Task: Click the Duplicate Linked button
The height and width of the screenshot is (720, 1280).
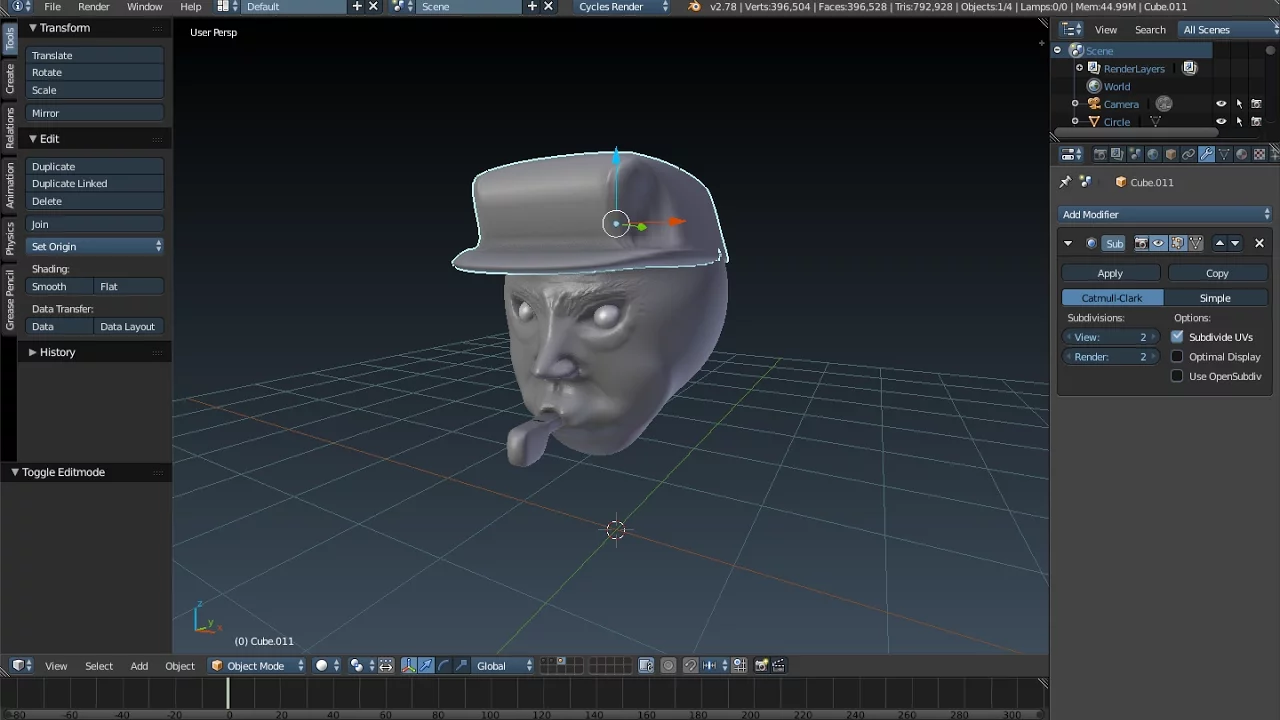Action: coord(96,184)
